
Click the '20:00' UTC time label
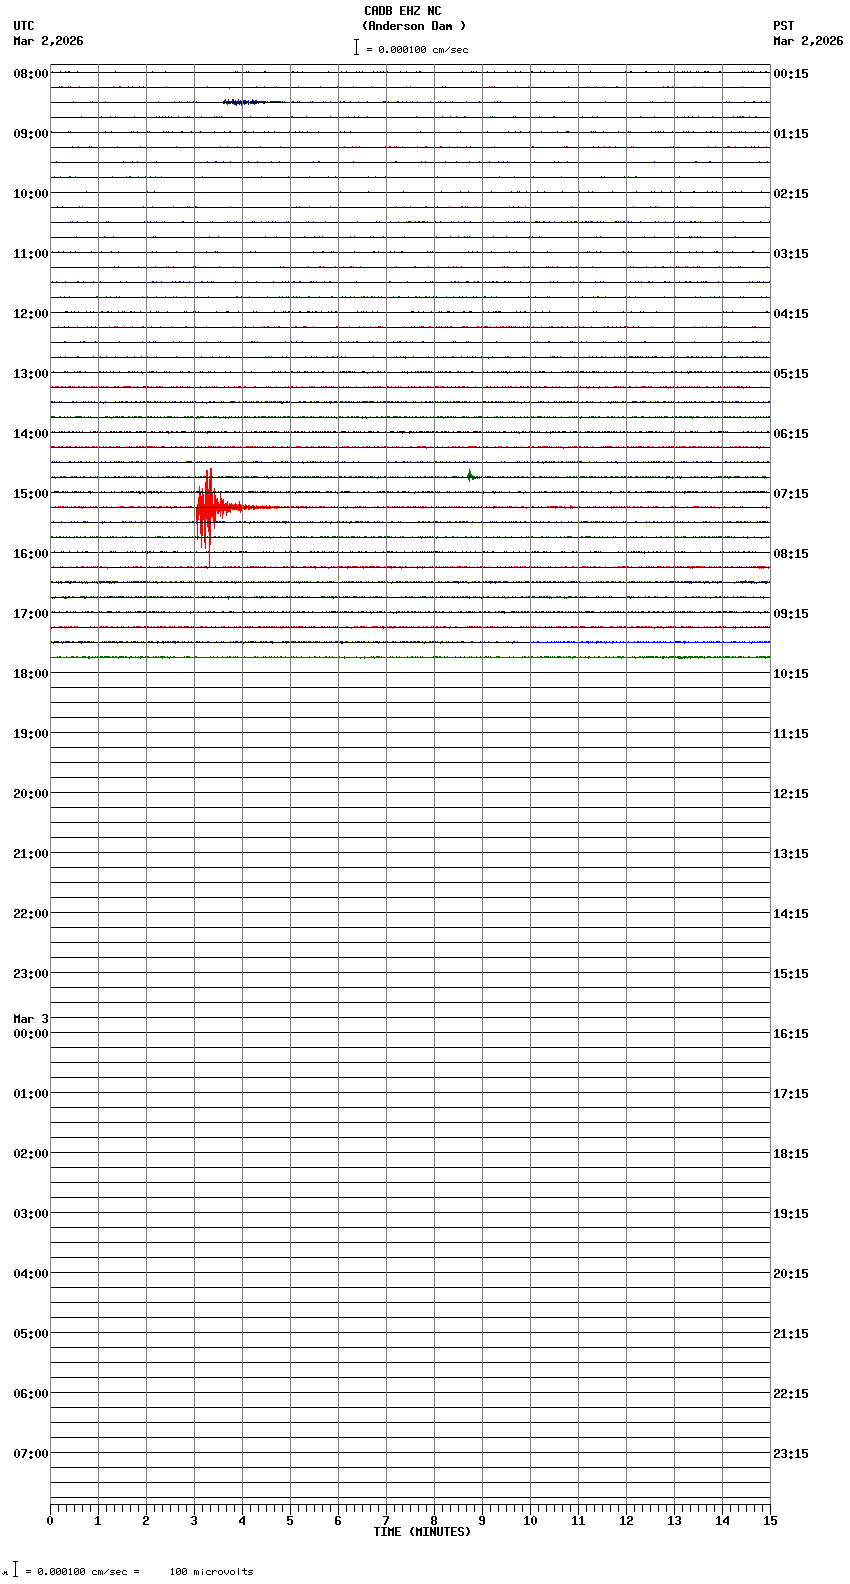click(31, 794)
